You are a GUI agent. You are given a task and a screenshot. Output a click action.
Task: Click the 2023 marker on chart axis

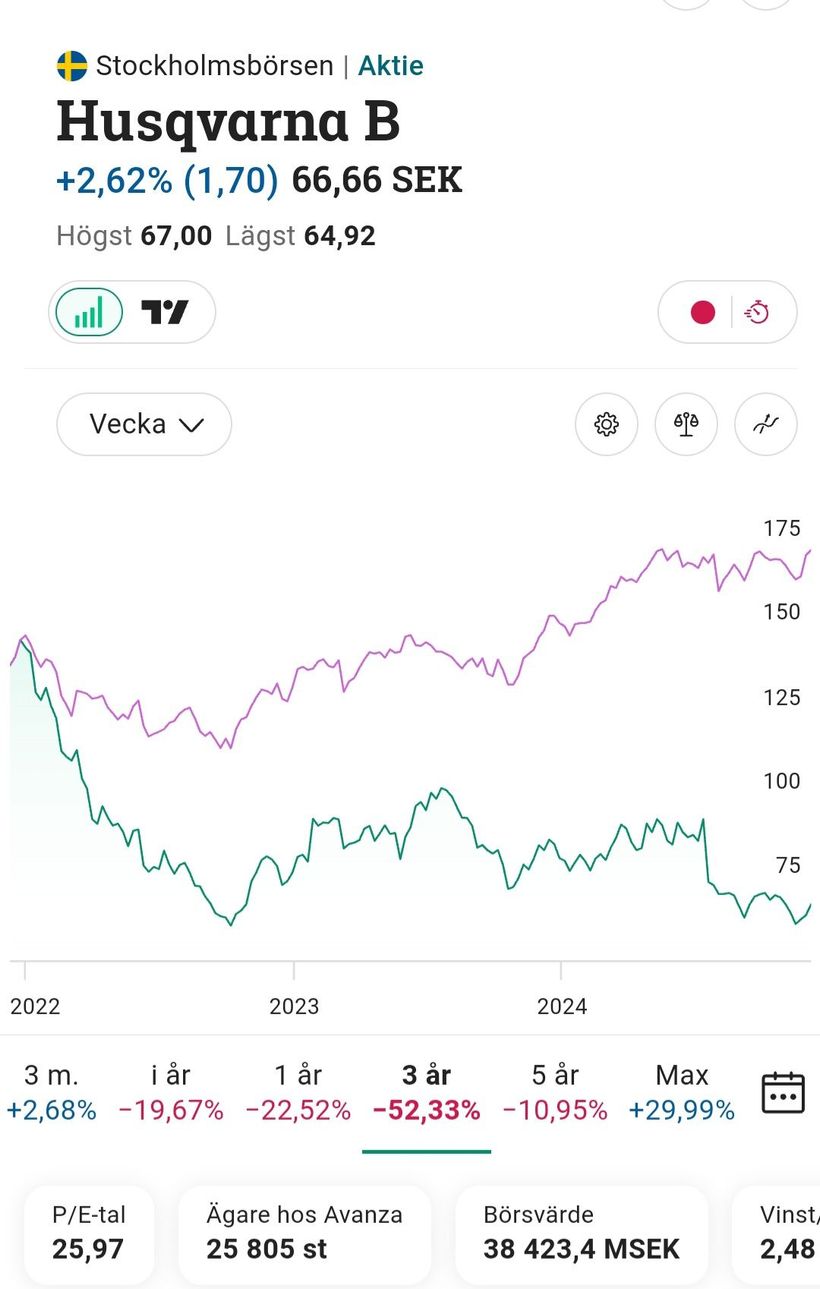coord(294,1005)
